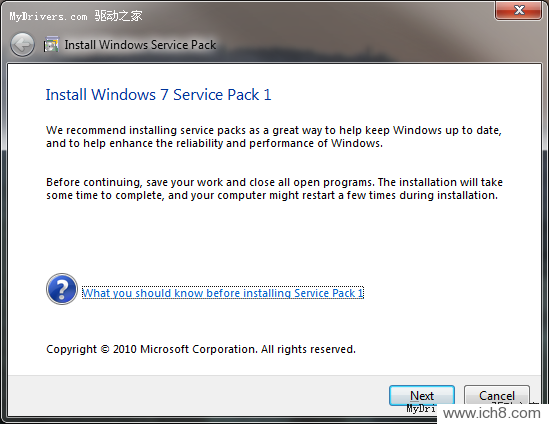
Task: Click the 'Install Windows 7 Service Pack 1' heading
Action: [159, 95]
